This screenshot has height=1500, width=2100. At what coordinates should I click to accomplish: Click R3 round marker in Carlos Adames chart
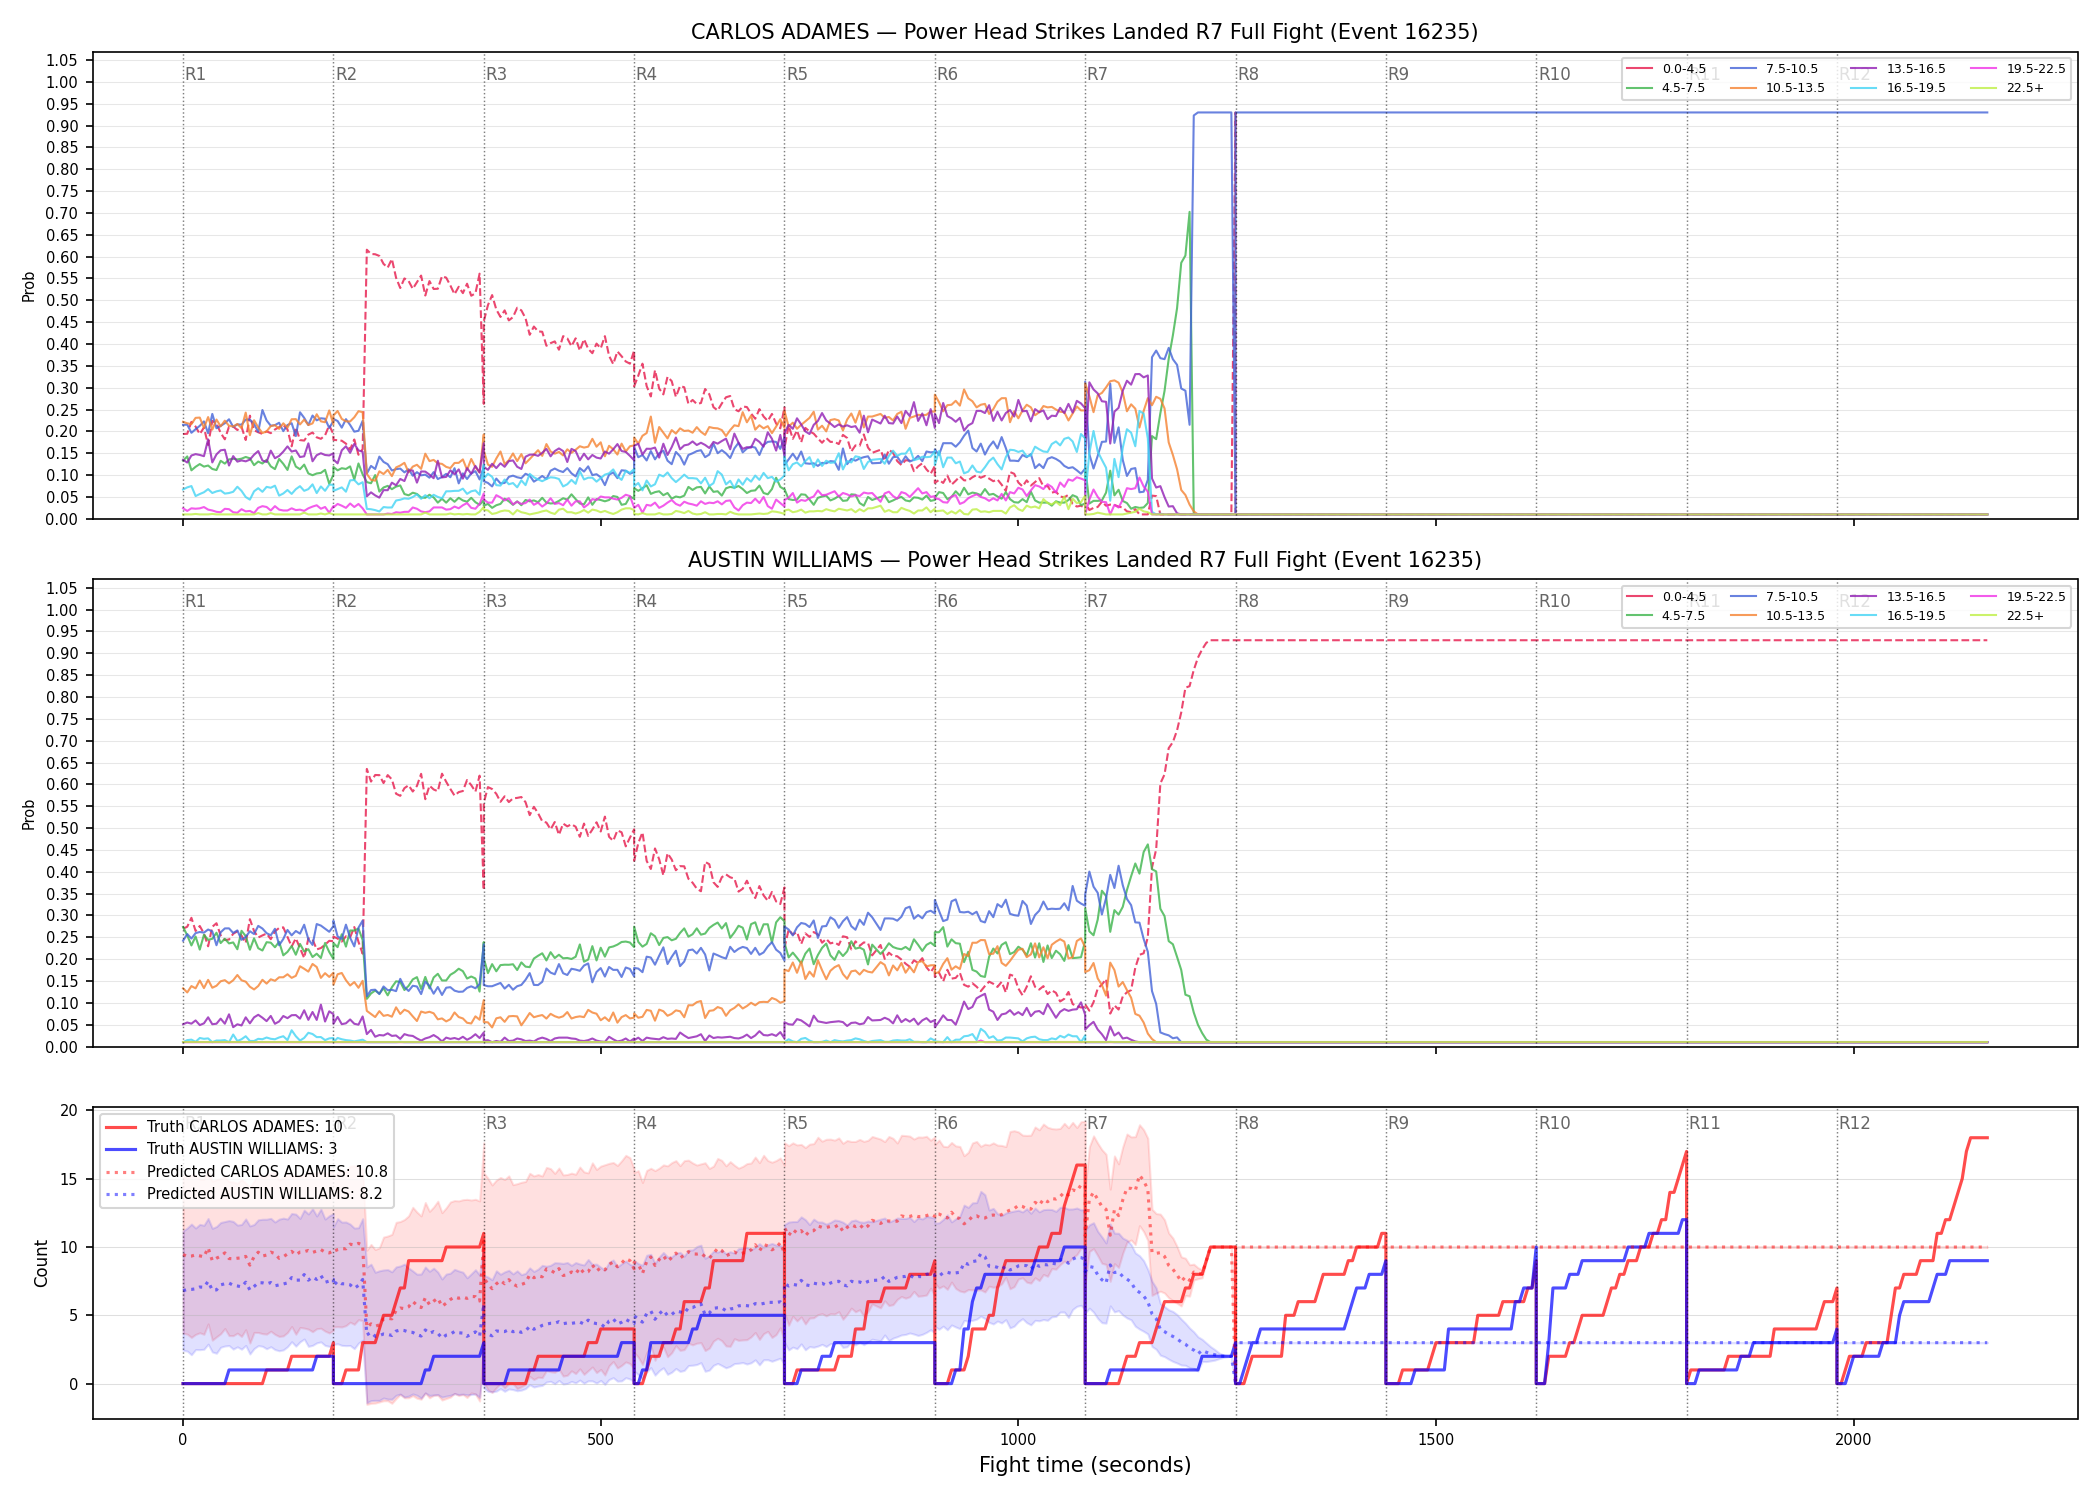pos(496,74)
